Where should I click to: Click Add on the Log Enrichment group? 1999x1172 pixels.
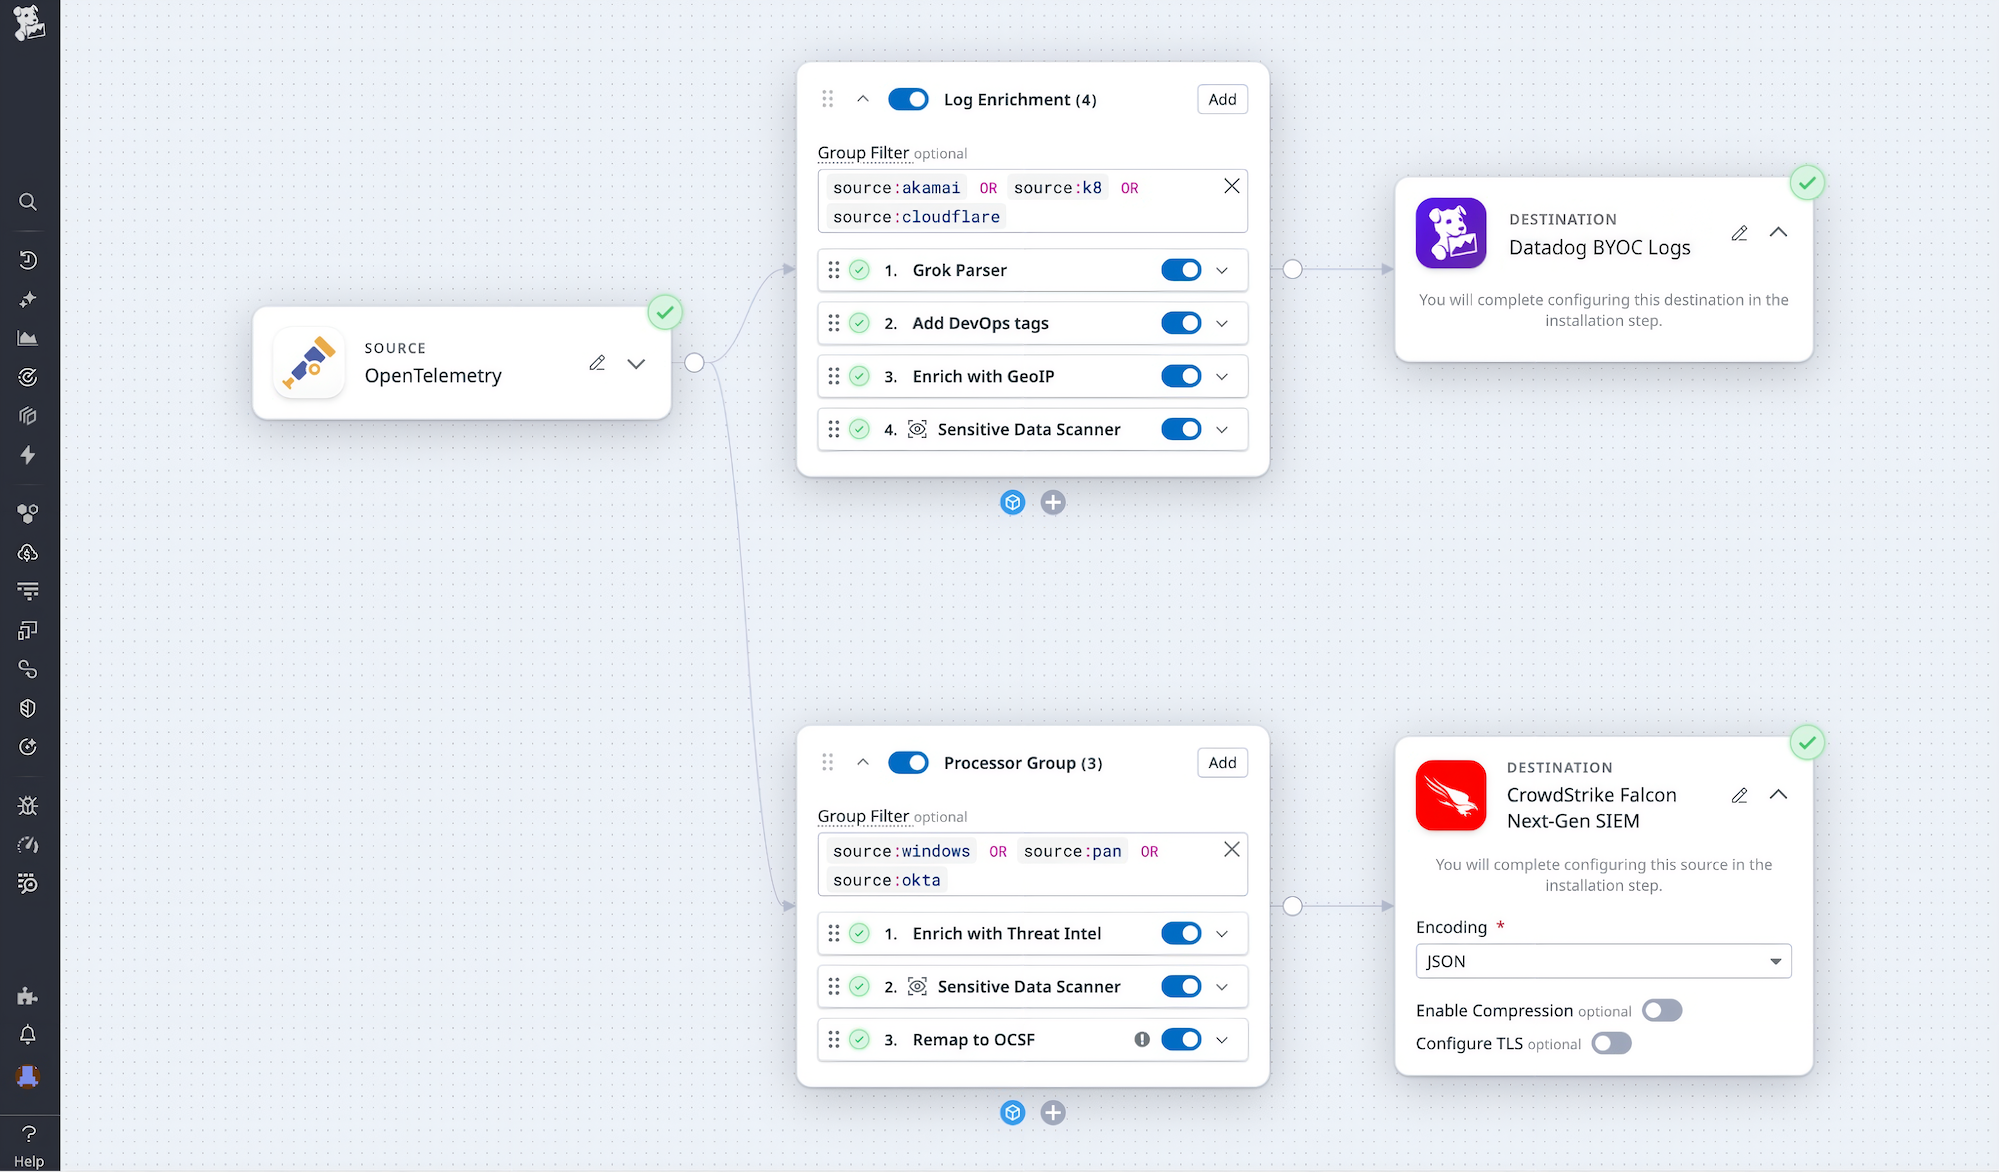pyautogui.click(x=1221, y=99)
